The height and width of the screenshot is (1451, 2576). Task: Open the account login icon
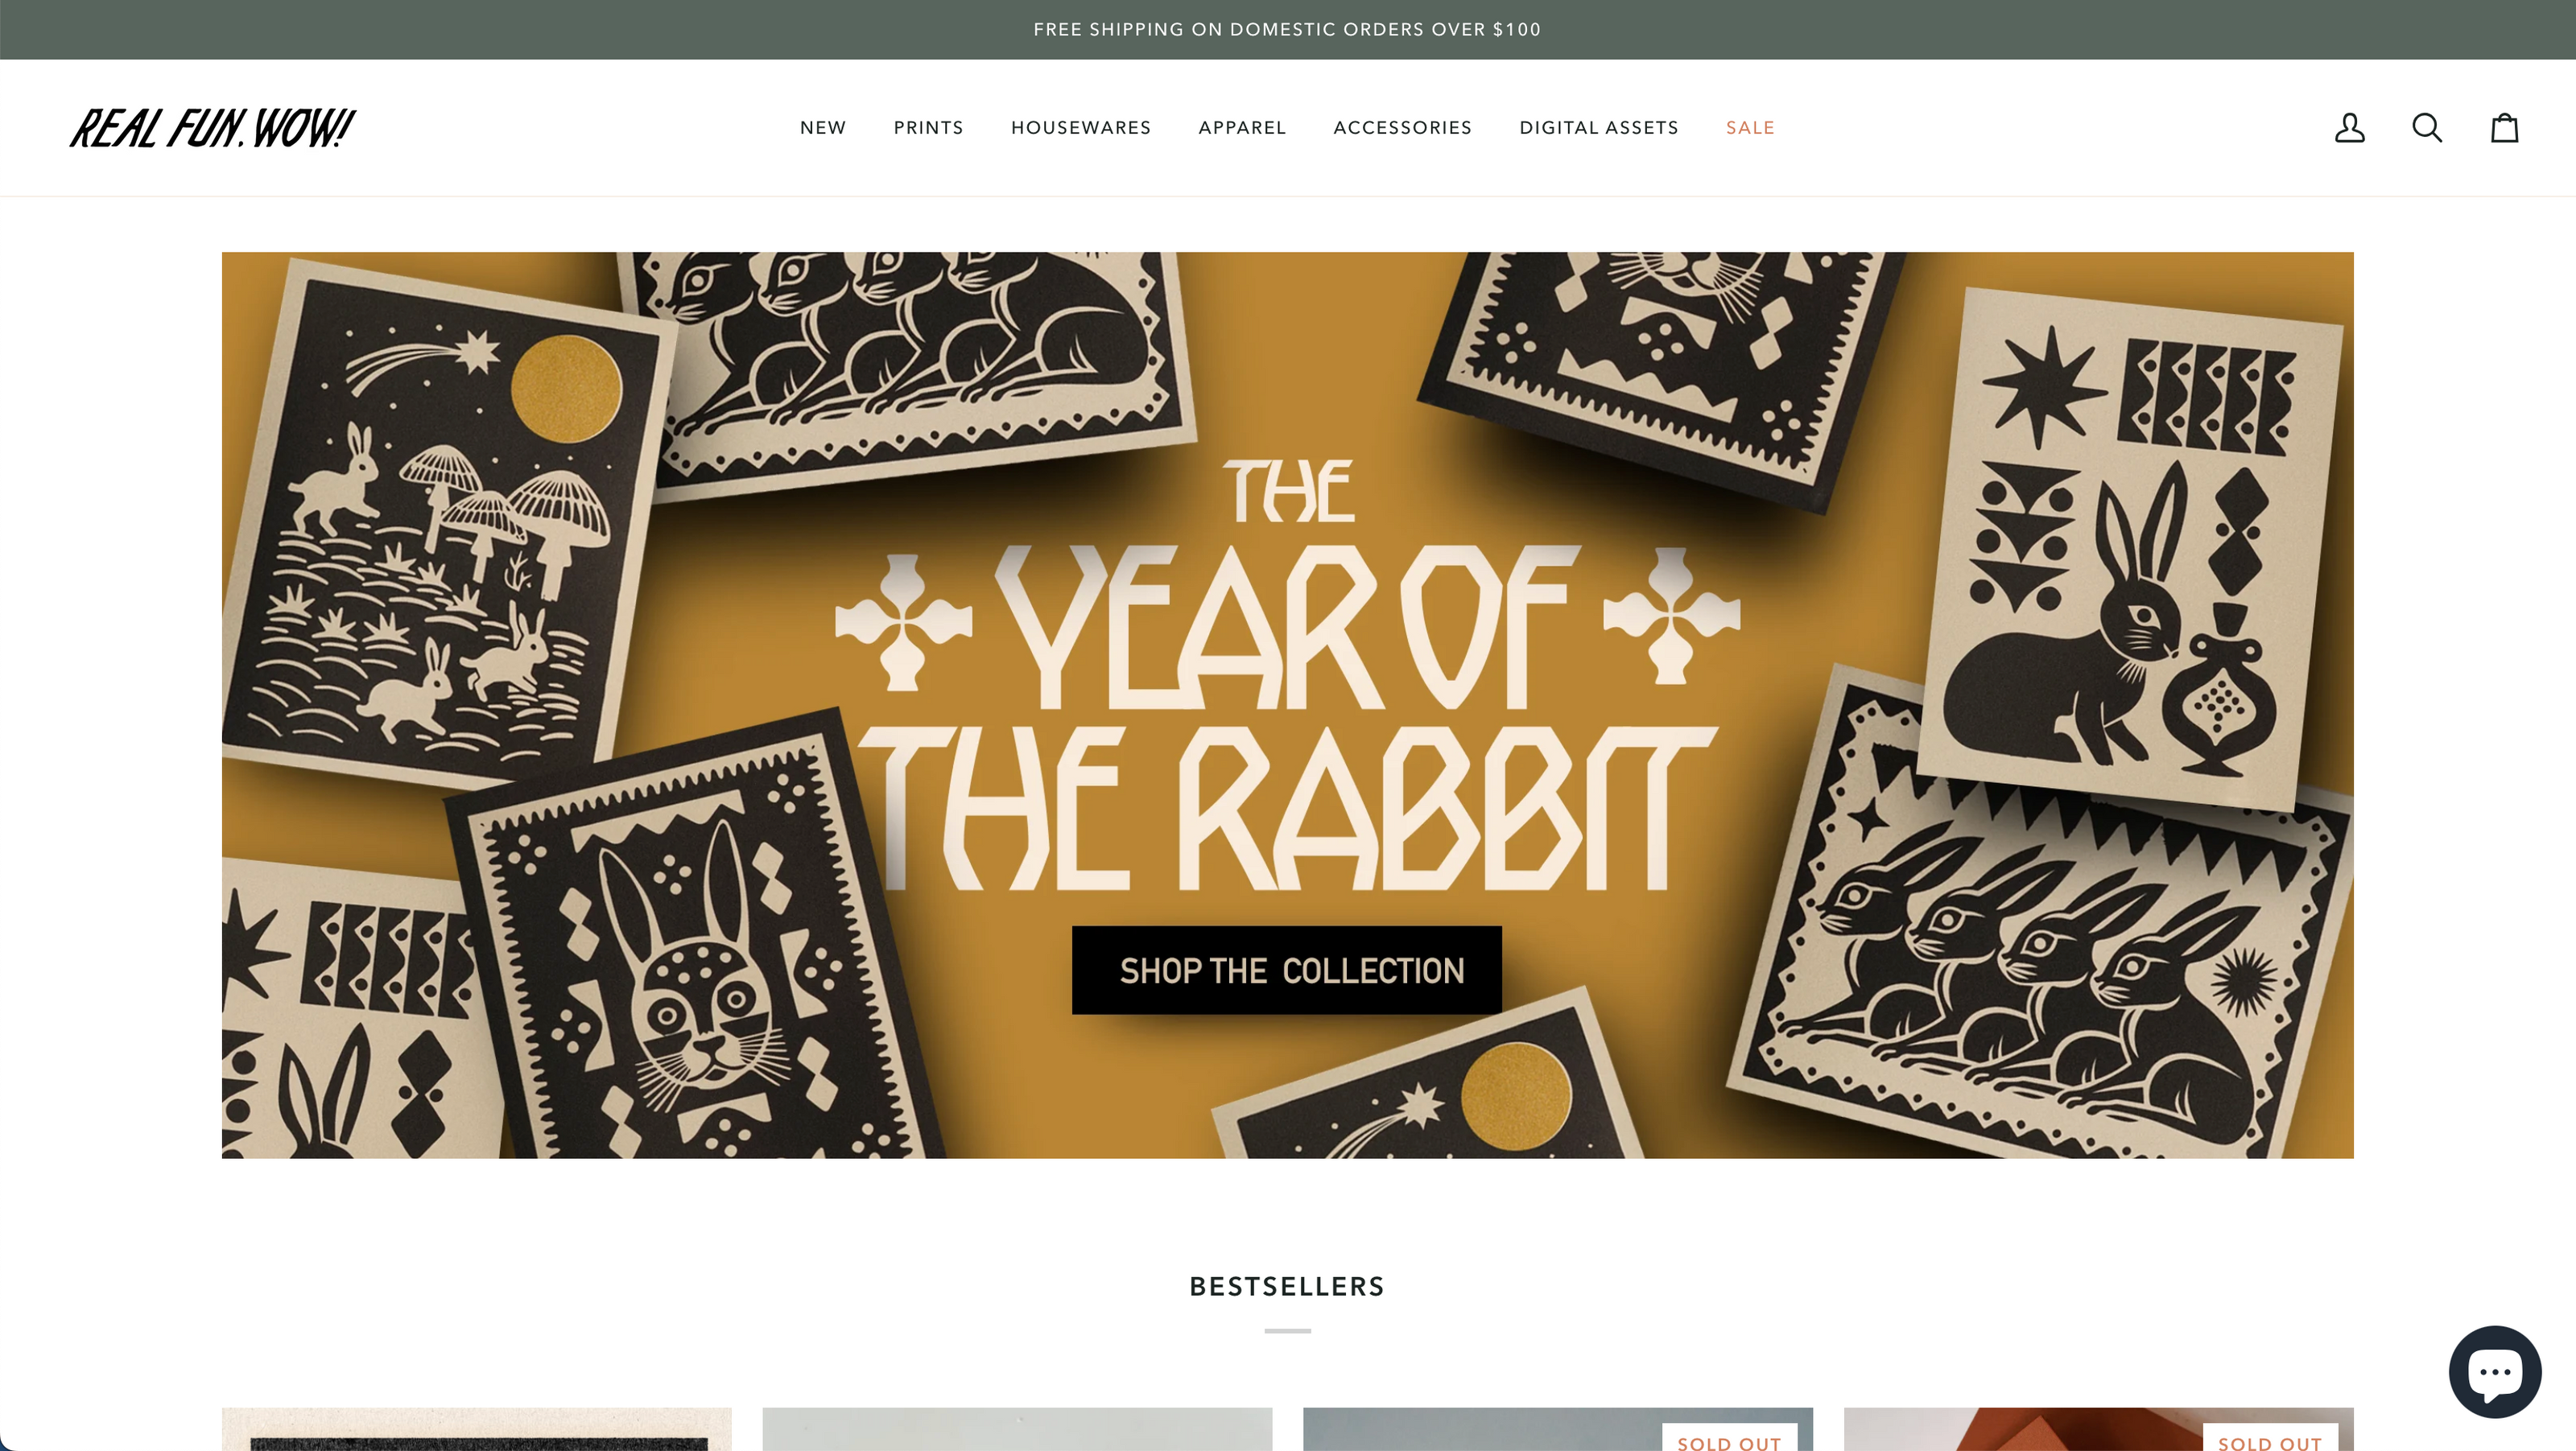[2349, 128]
